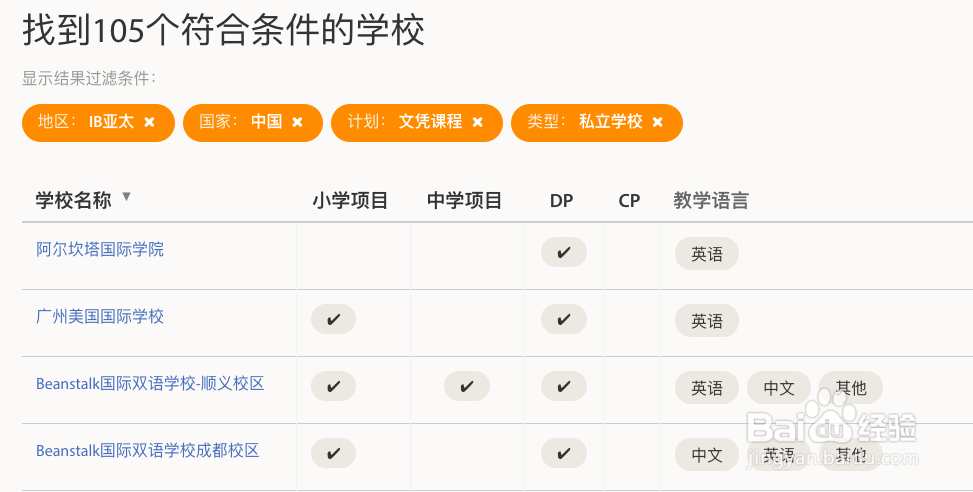Click 中文 language tag in 顺义校区 row
973x492 pixels.
[779, 388]
